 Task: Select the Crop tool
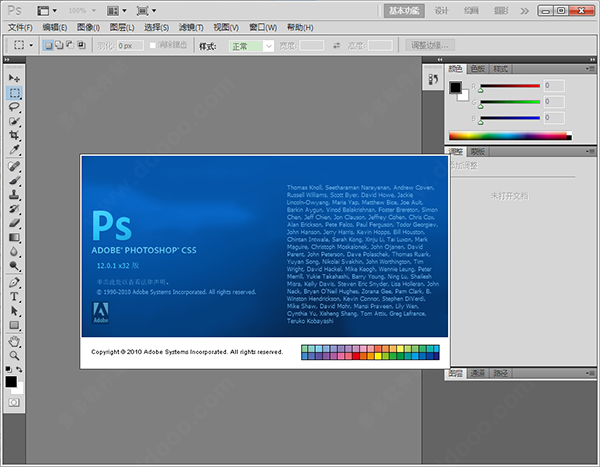pyautogui.click(x=14, y=135)
